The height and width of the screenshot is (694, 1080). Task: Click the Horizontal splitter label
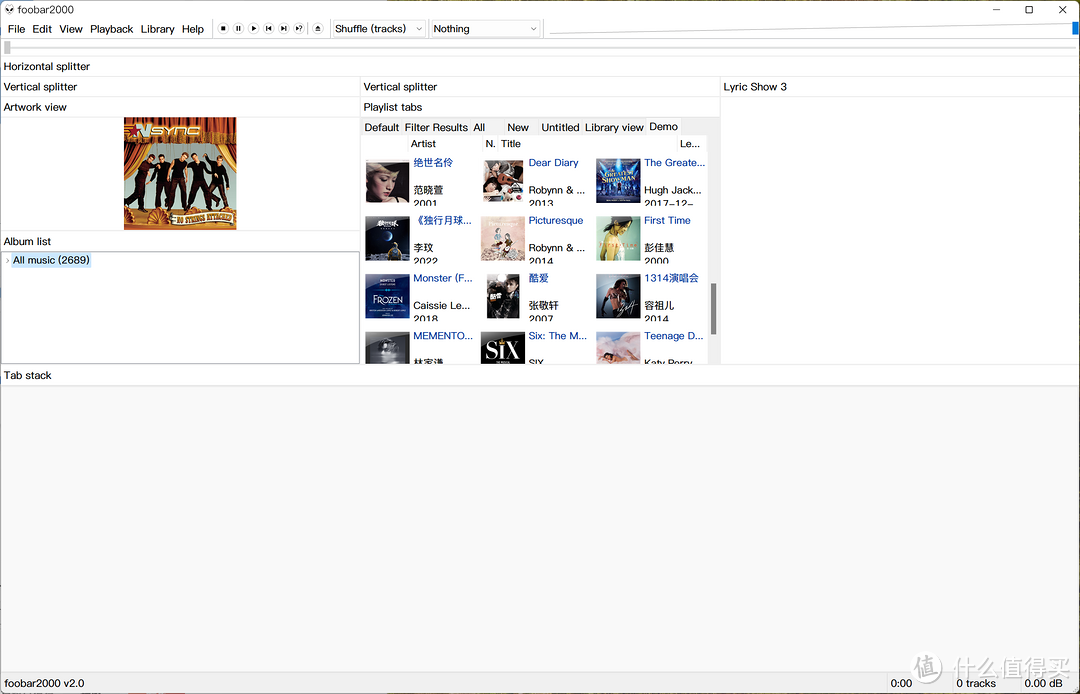click(x=47, y=67)
